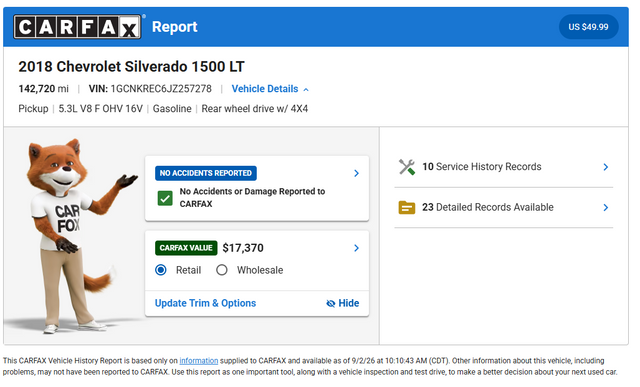Screen dimensions: 640x387
Task: Click the Pickup body type text
Action: pyautogui.click(x=33, y=109)
